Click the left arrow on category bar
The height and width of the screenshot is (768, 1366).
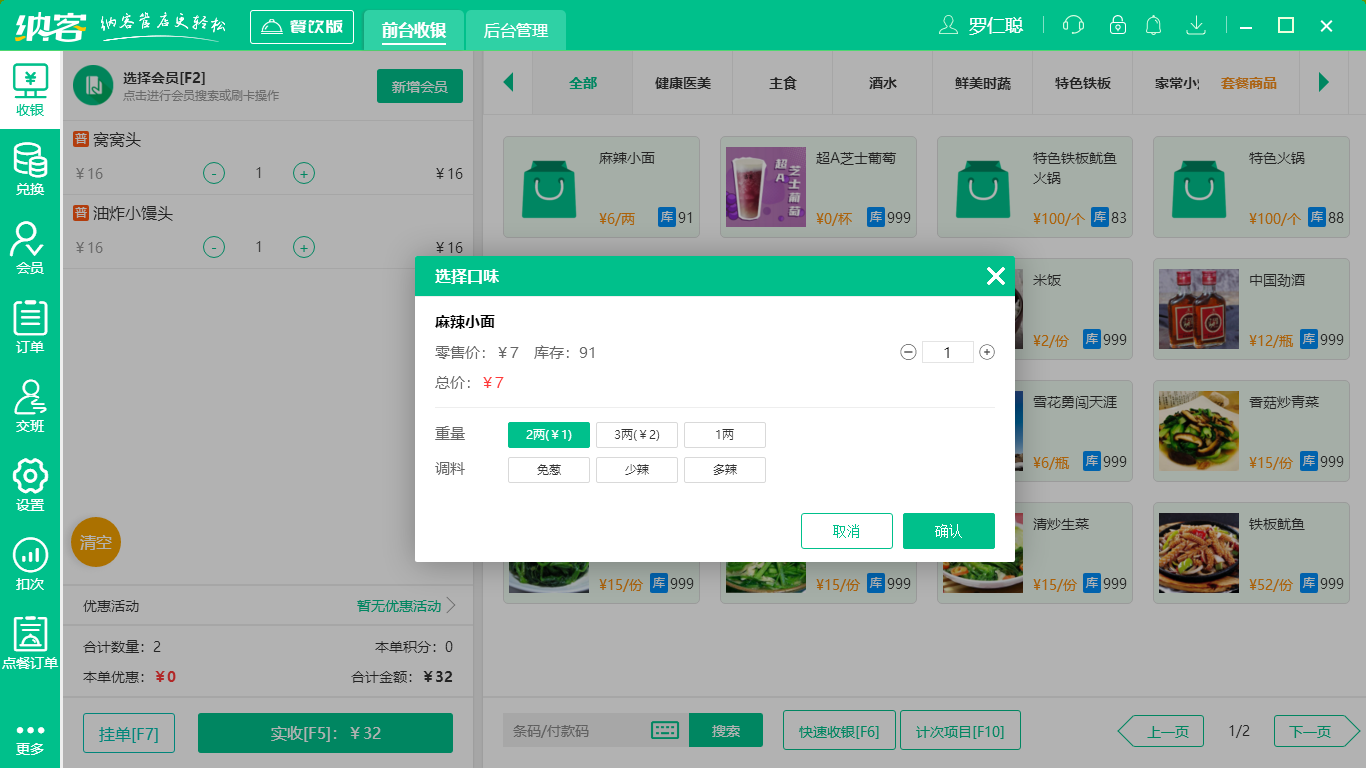coord(508,84)
